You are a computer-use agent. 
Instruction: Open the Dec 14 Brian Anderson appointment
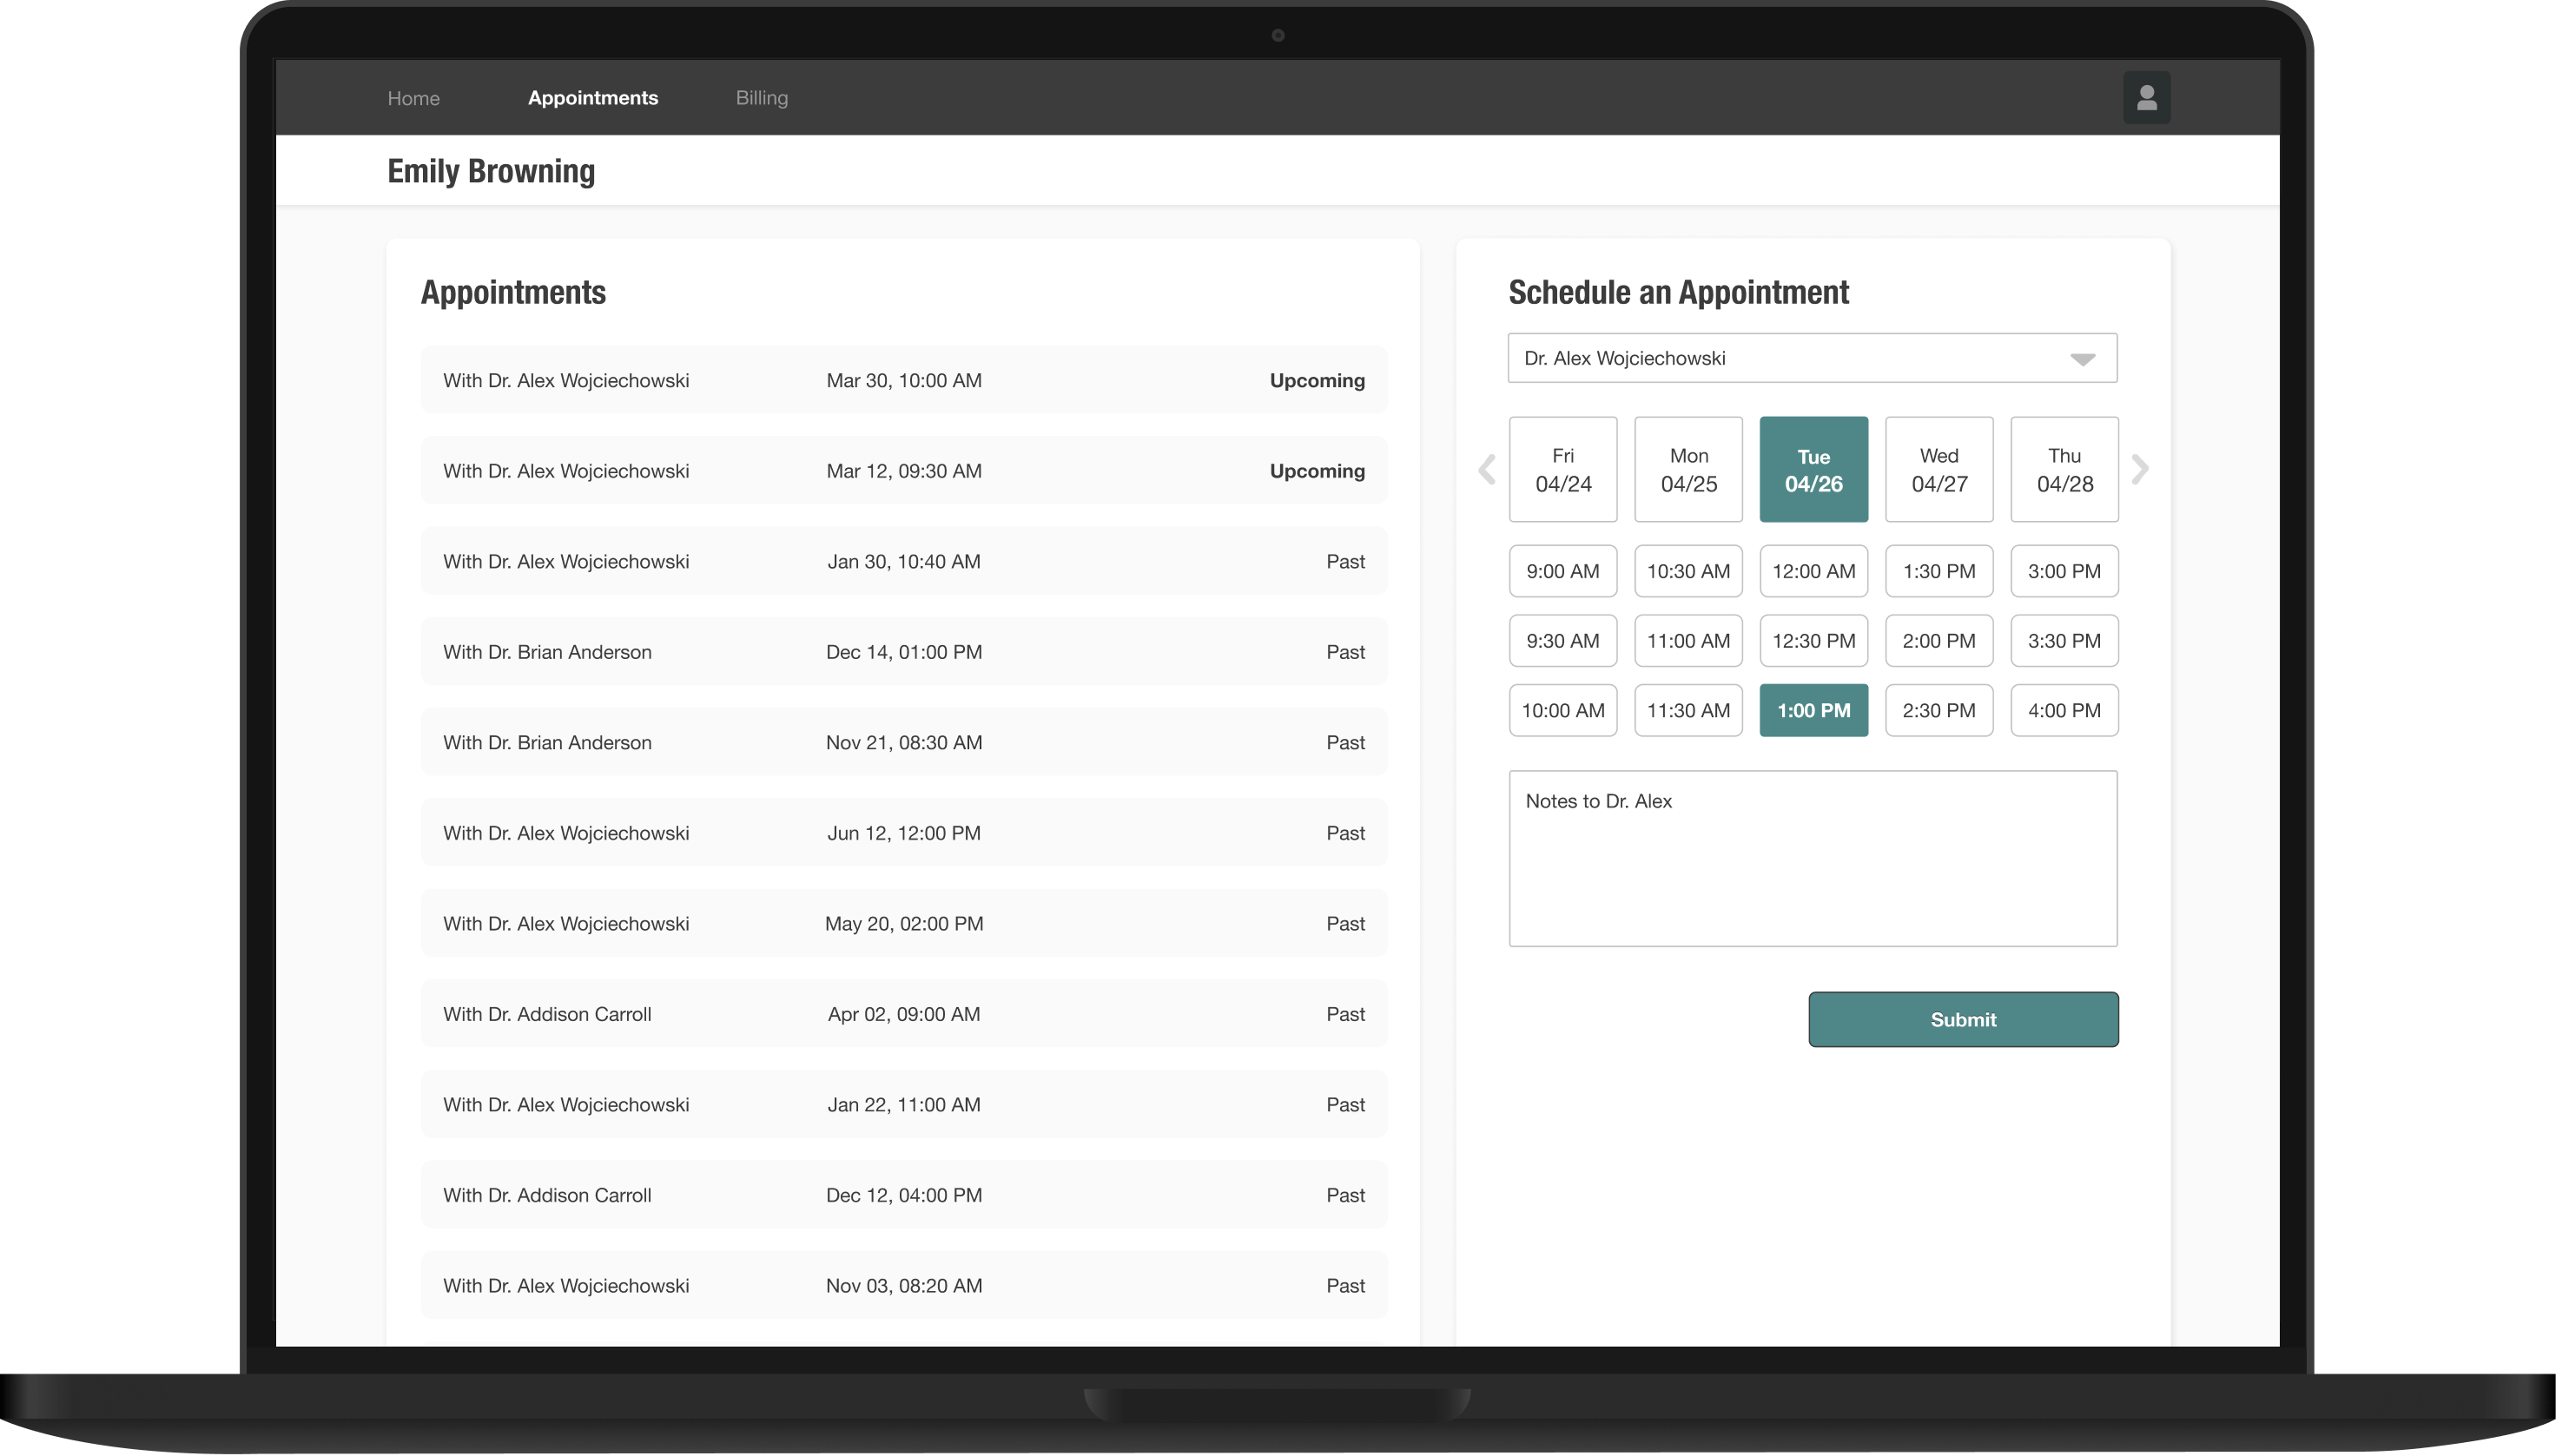(x=903, y=652)
